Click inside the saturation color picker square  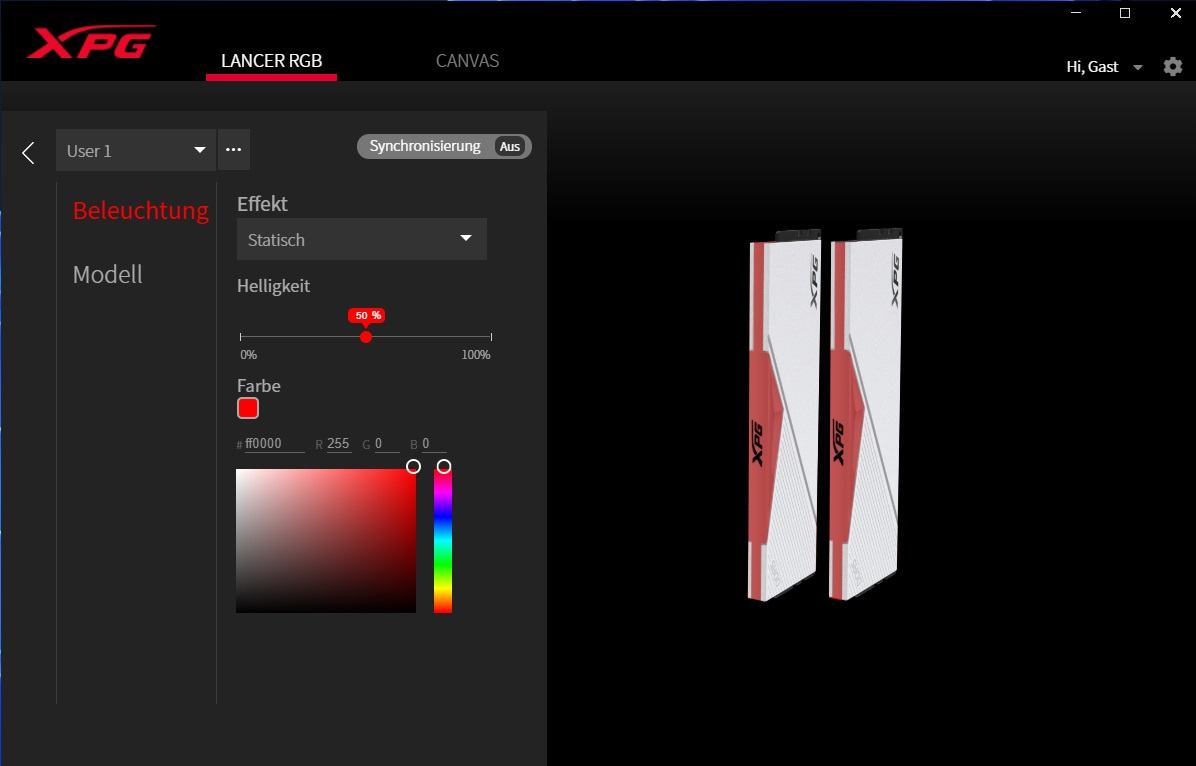(326, 541)
